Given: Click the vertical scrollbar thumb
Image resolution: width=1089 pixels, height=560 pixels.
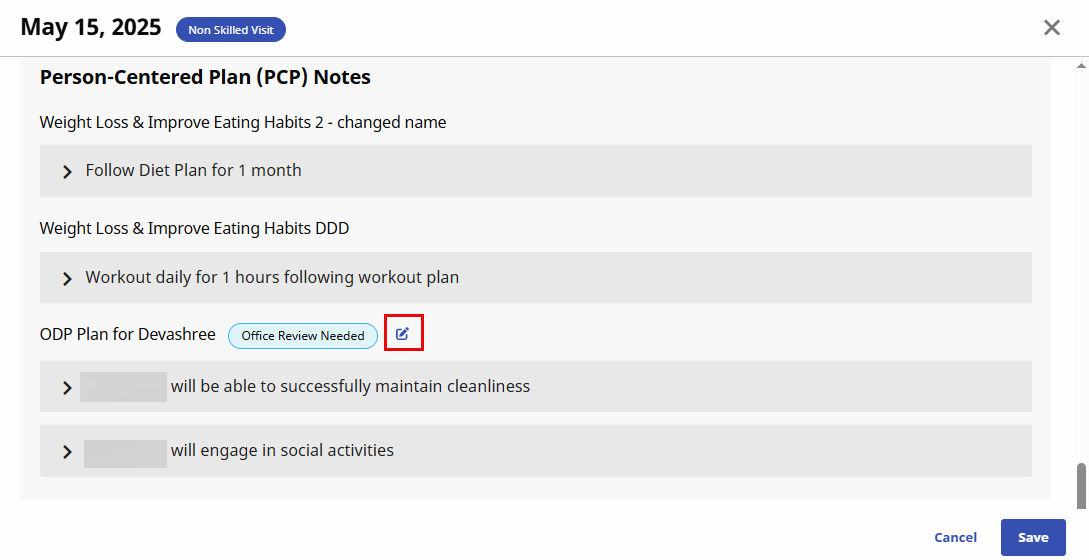Looking at the screenshot, I should (1081, 486).
